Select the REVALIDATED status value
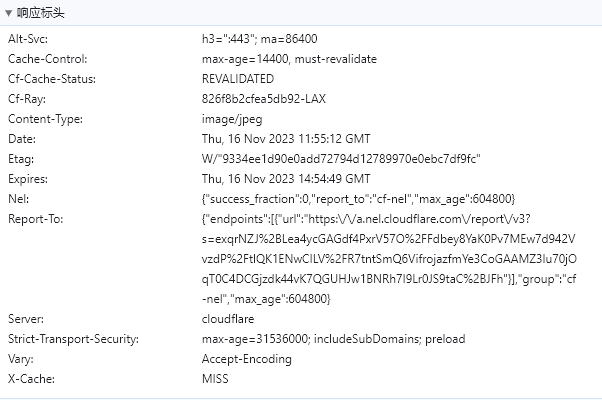This screenshot has height=400, width=602. pyautogui.click(x=238, y=79)
